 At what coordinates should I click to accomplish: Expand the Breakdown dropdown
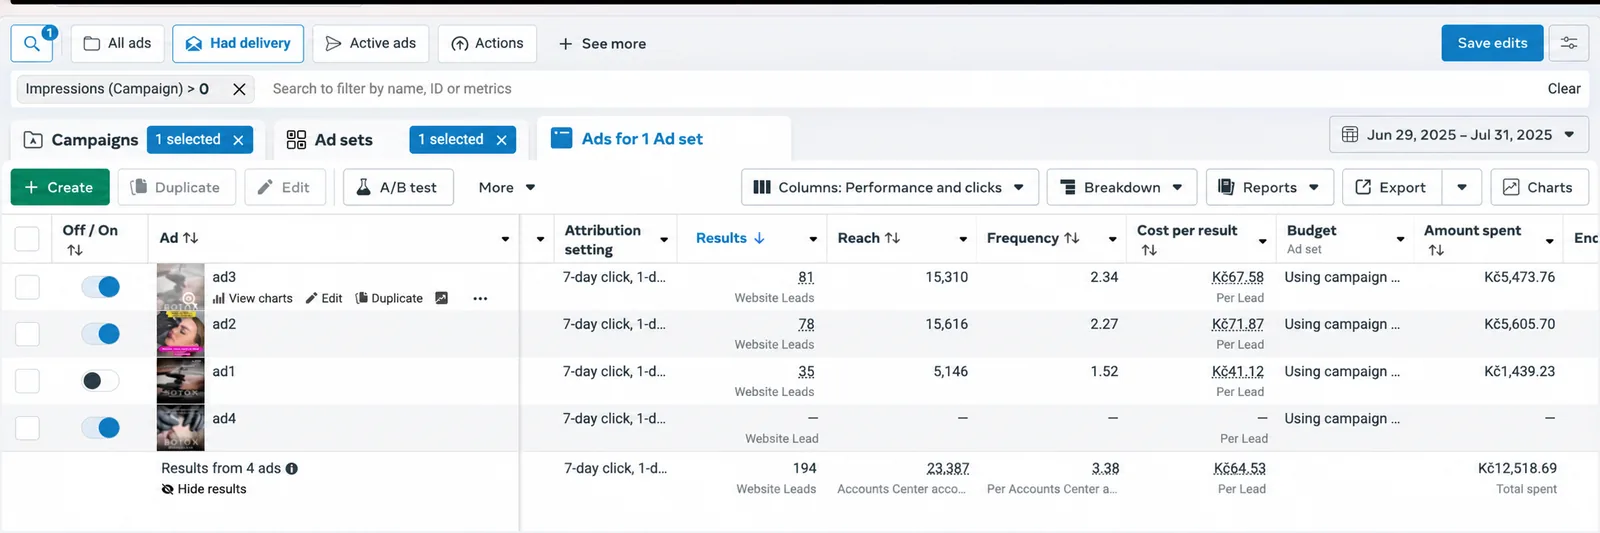pyautogui.click(x=1121, y=187)
